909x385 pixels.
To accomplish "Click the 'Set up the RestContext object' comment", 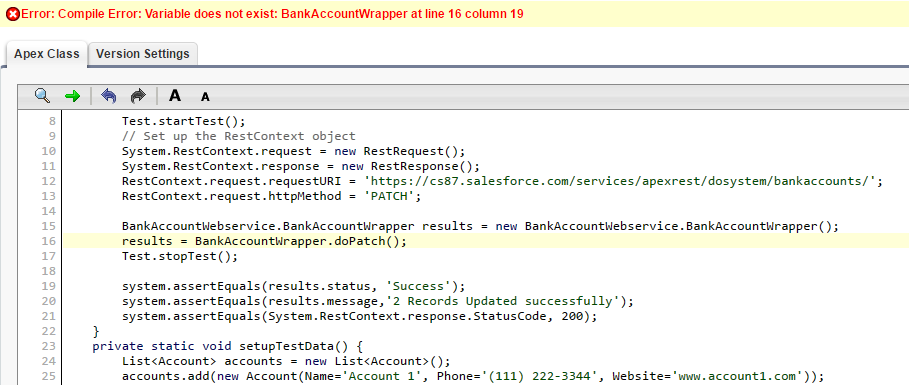I will [239, 136].
